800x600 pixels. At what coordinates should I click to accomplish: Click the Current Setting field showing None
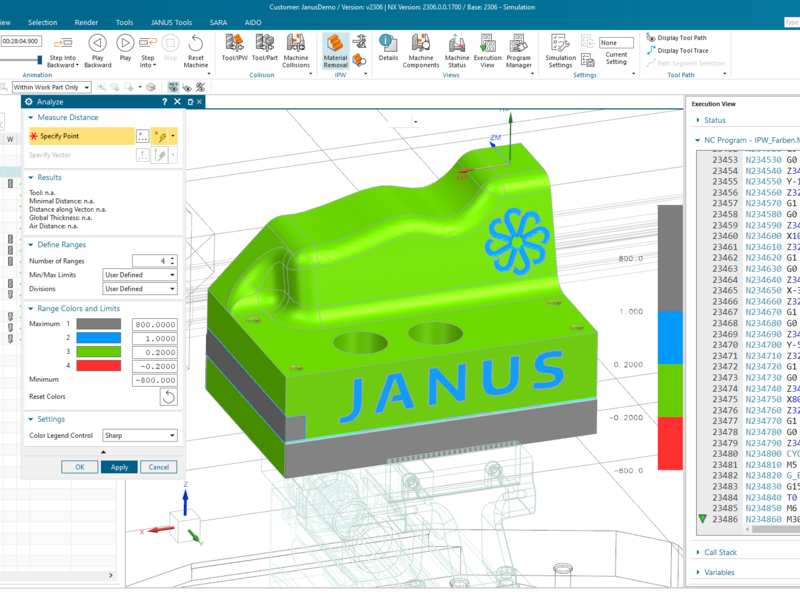click(616, 43)
